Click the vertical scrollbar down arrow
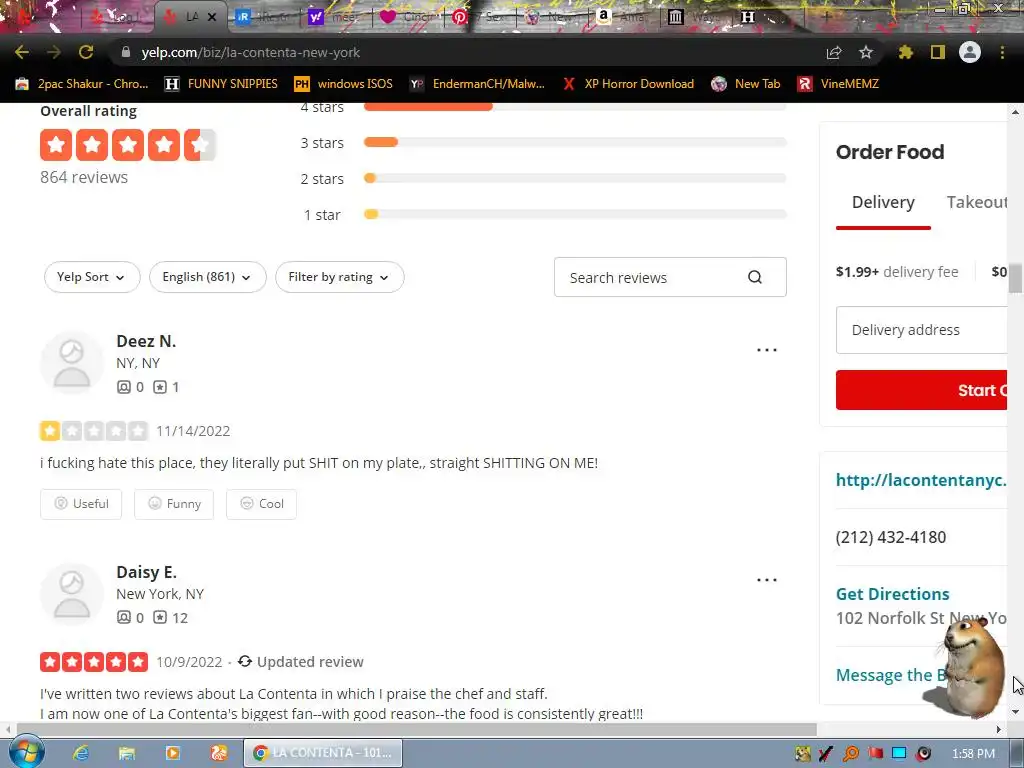Image resolution: width=1024 pixels, height=768 pixels. [x=1015, y=712]
